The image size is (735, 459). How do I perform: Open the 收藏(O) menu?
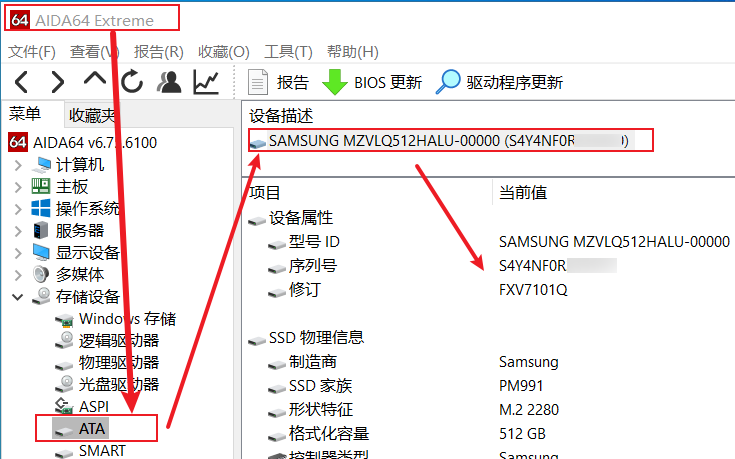pos(224,52)
